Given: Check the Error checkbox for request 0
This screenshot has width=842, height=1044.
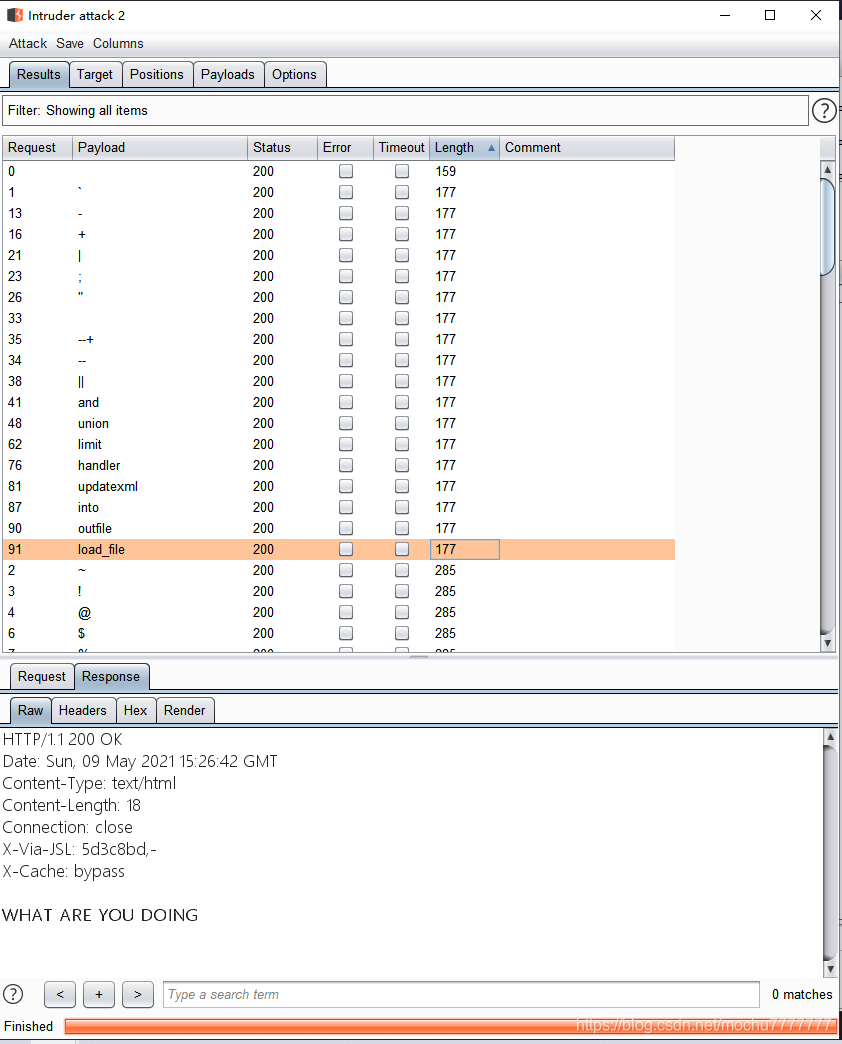Looking at the screenshot, I should click(346, 171).
